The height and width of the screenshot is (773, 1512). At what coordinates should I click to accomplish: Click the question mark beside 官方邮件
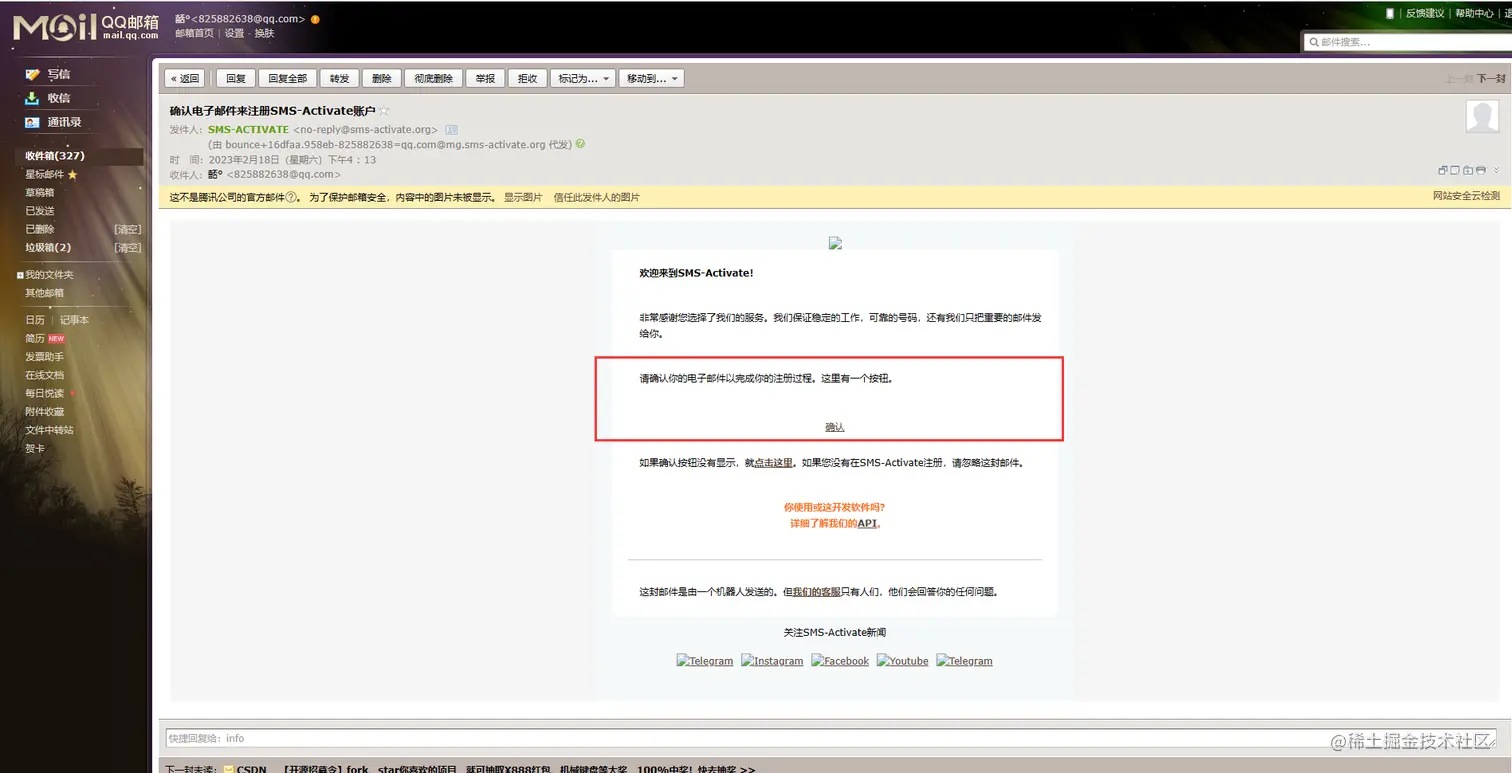[x=292, y=198]
